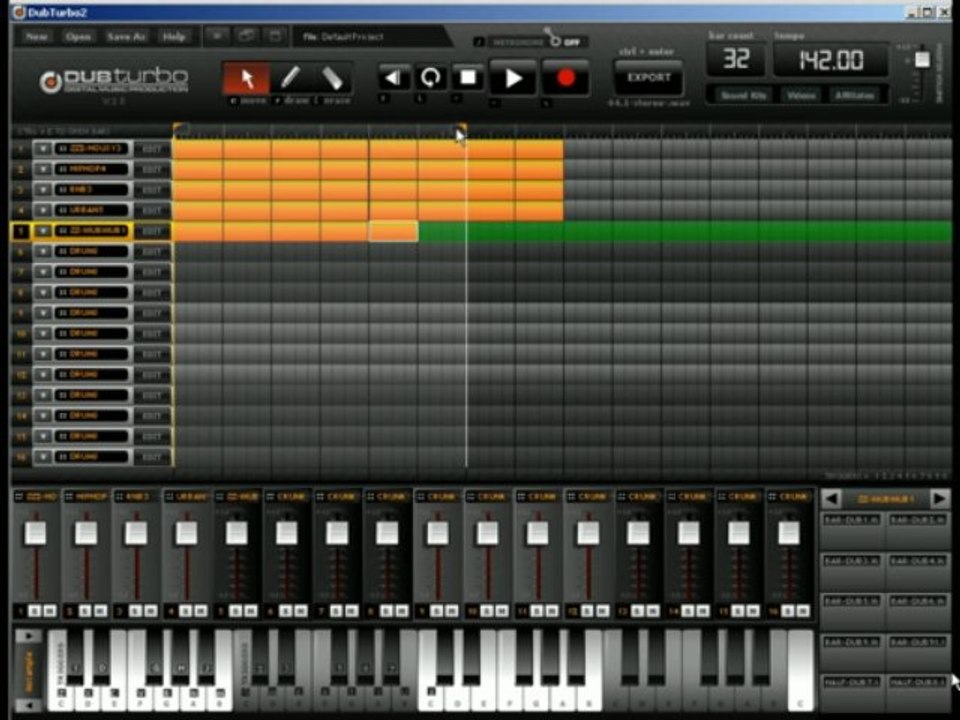Screen dimensions: 960x720
Task: Toggle solo on mixer channel 1
Action: (36, 610)
